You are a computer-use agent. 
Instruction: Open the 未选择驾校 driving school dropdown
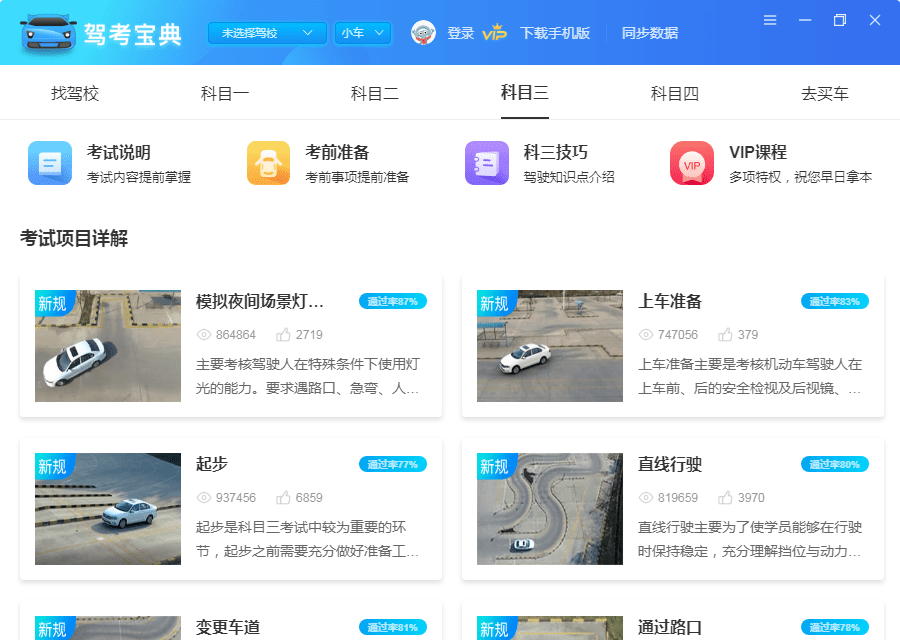click(267, 33)
